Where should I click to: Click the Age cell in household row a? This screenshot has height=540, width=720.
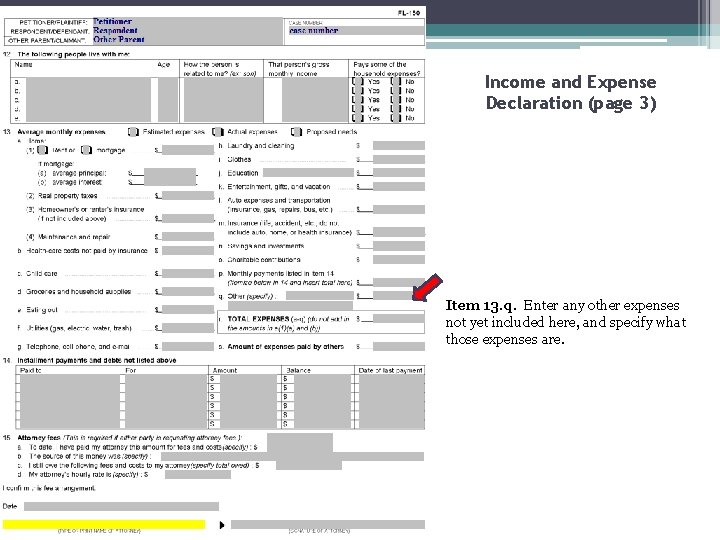(168, 82)
